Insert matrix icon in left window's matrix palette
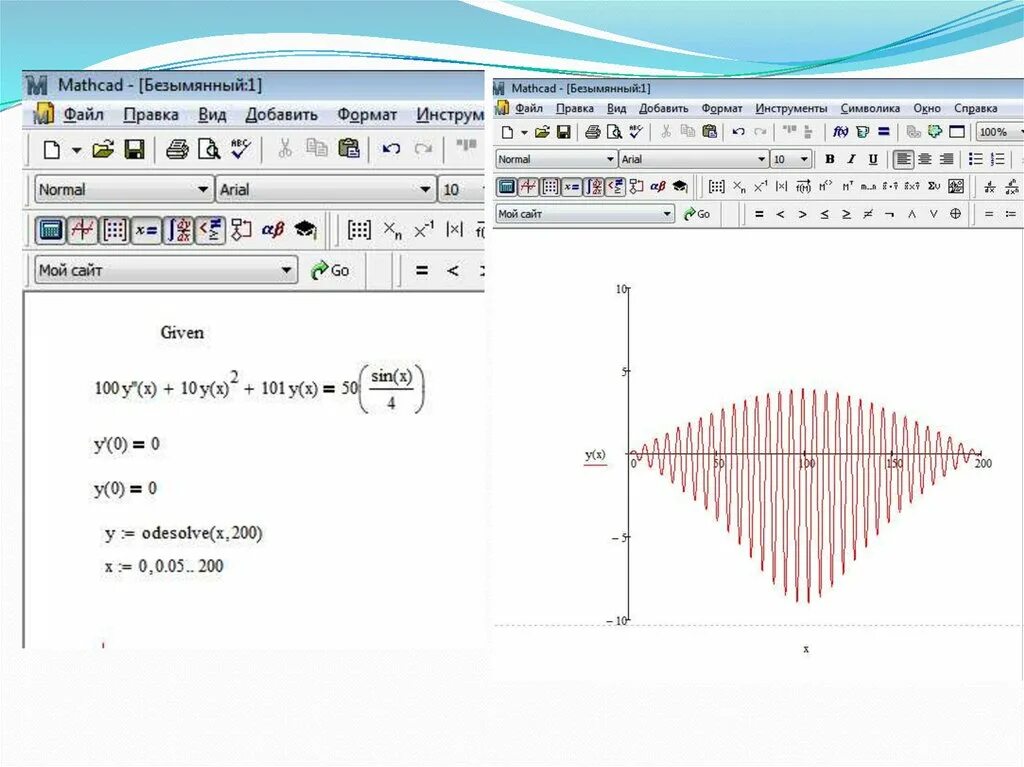 point(359,230)
